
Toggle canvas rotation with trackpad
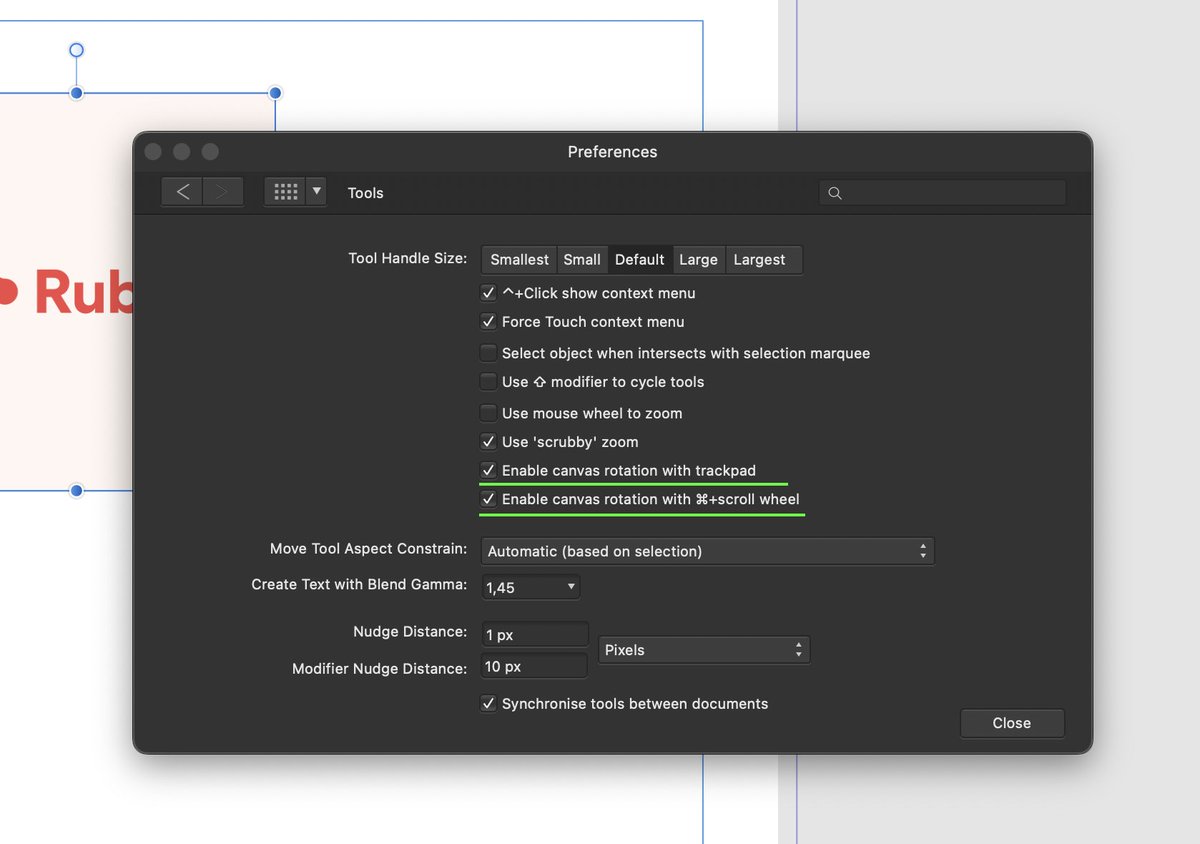[488, 471]
